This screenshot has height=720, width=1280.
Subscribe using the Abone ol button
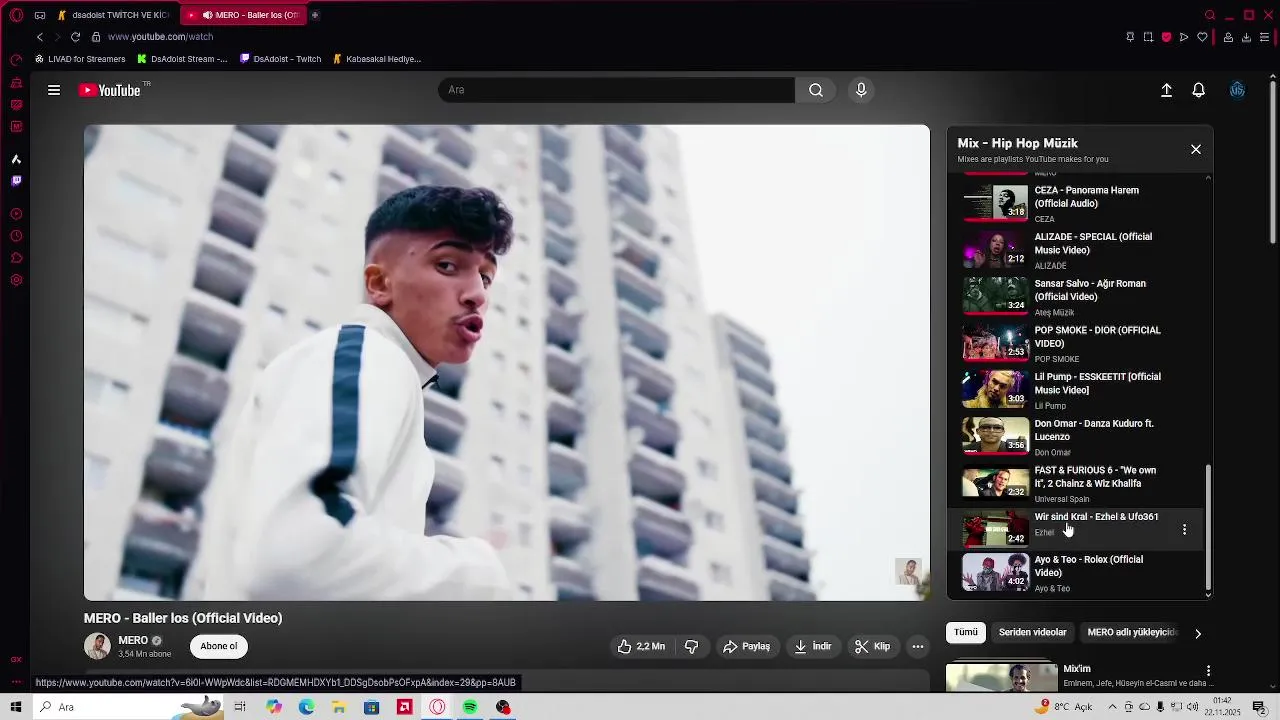[219, 646]
